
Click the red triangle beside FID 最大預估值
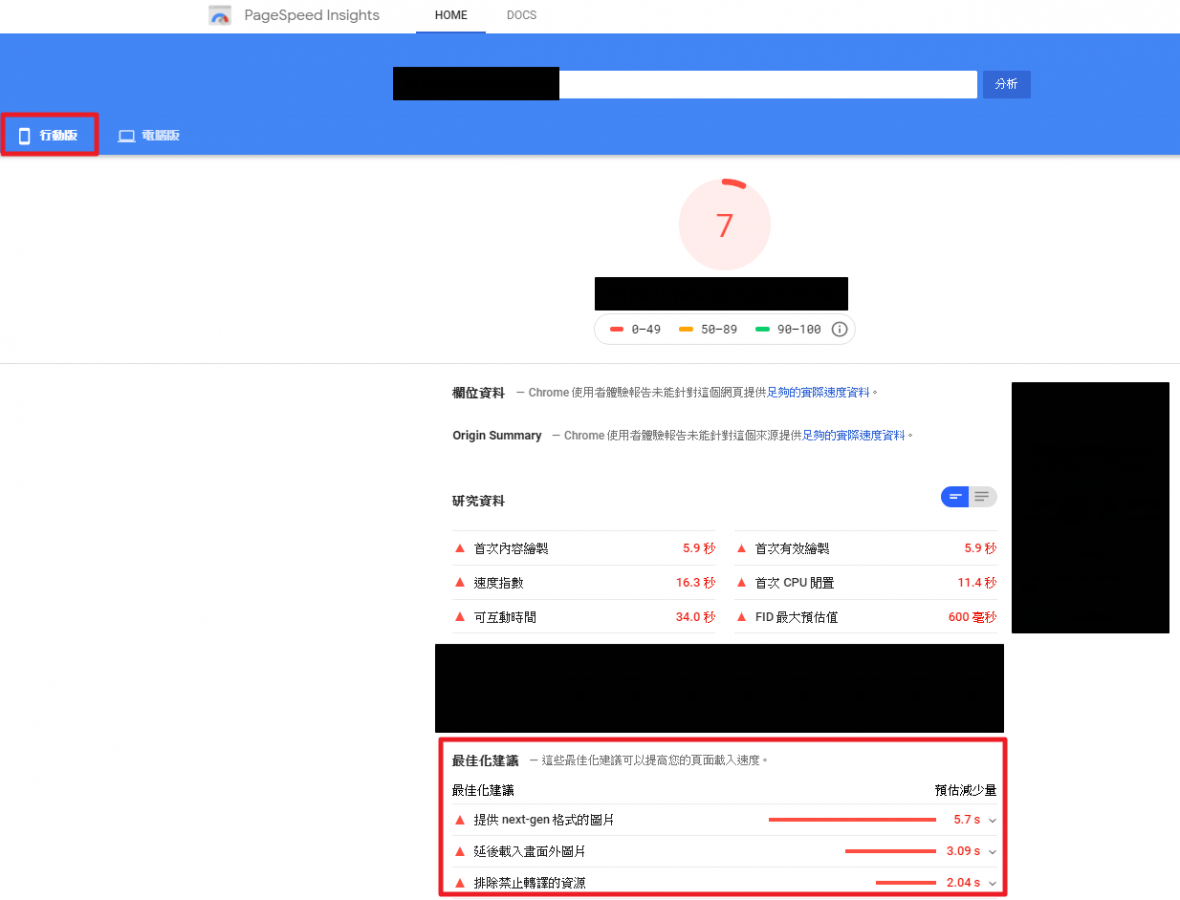pyautogui.click(x=741, y=617)
